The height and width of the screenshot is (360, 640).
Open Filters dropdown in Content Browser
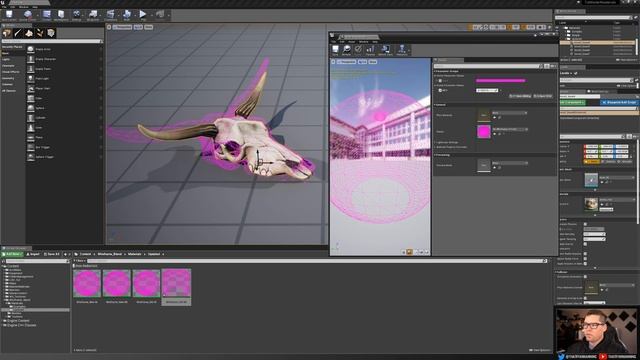click(x=80, y=260)
